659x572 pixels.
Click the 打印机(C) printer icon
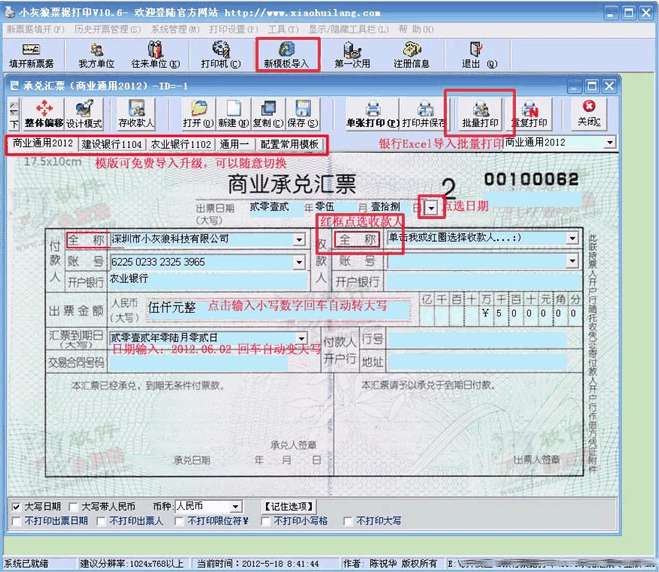pyautogui.click(x=221, y=55)
